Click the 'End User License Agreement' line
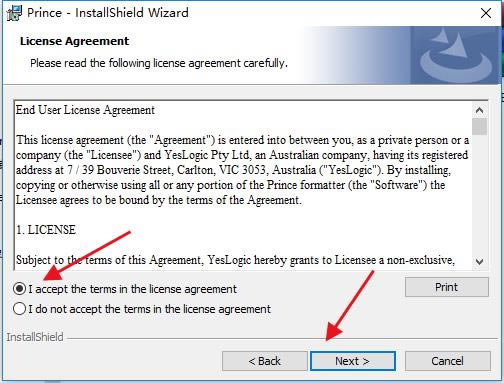The image size is (504, 383). 85,110
